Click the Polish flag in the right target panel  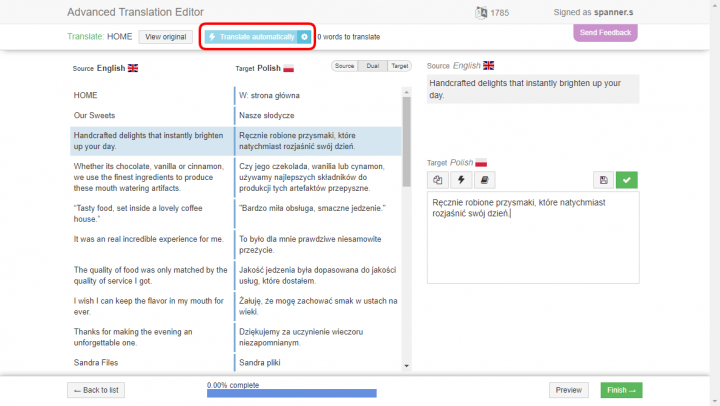coord(481,163)
